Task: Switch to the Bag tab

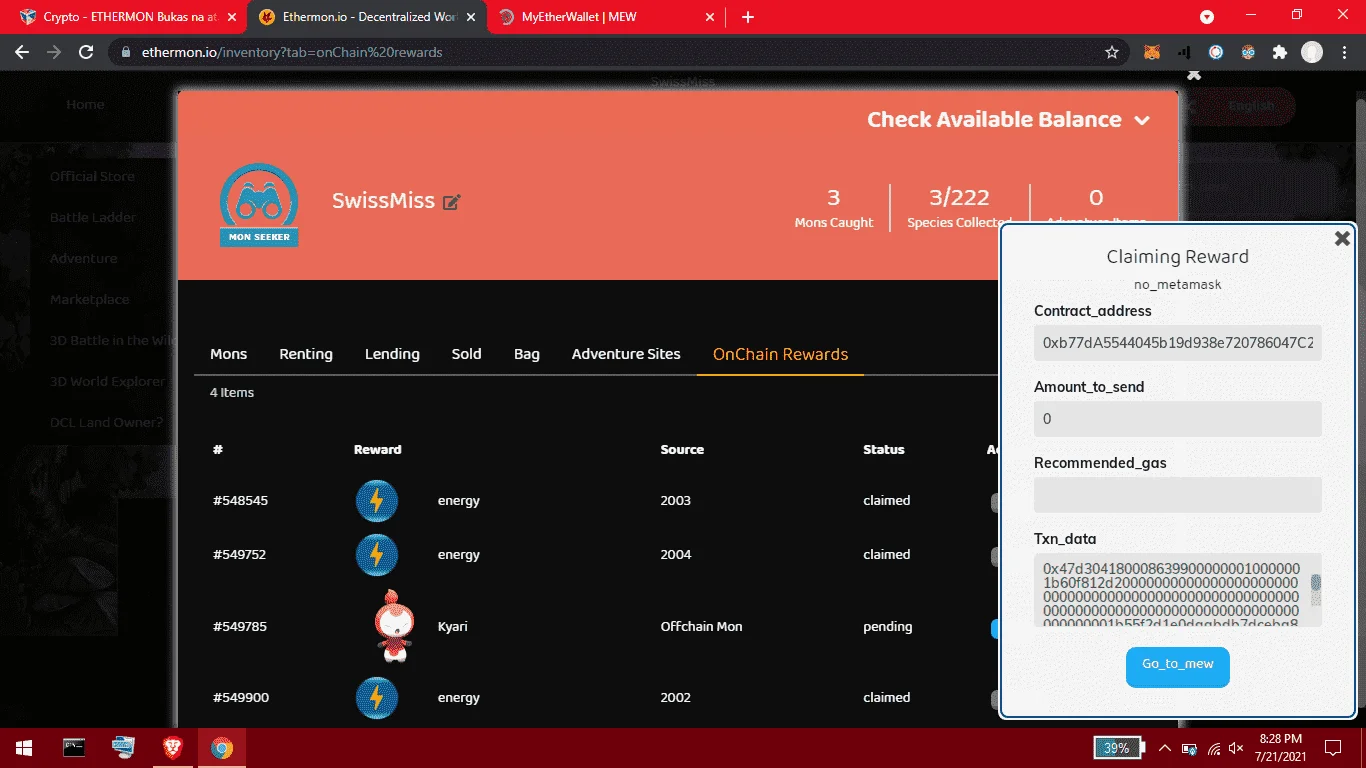Action: click(527, 354)
